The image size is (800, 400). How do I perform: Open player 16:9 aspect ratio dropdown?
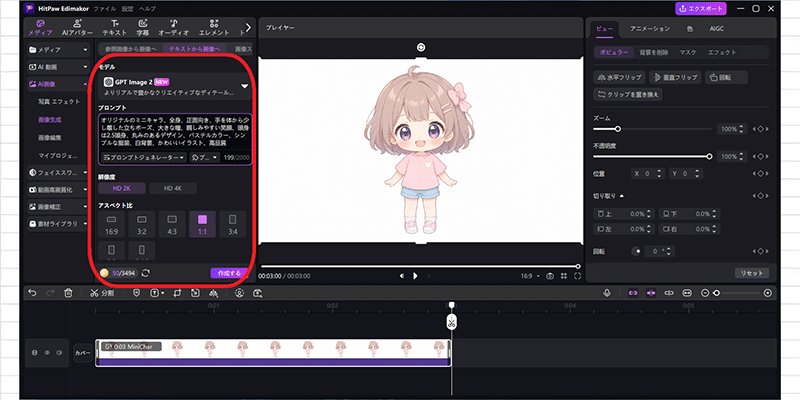click(530, 276)
